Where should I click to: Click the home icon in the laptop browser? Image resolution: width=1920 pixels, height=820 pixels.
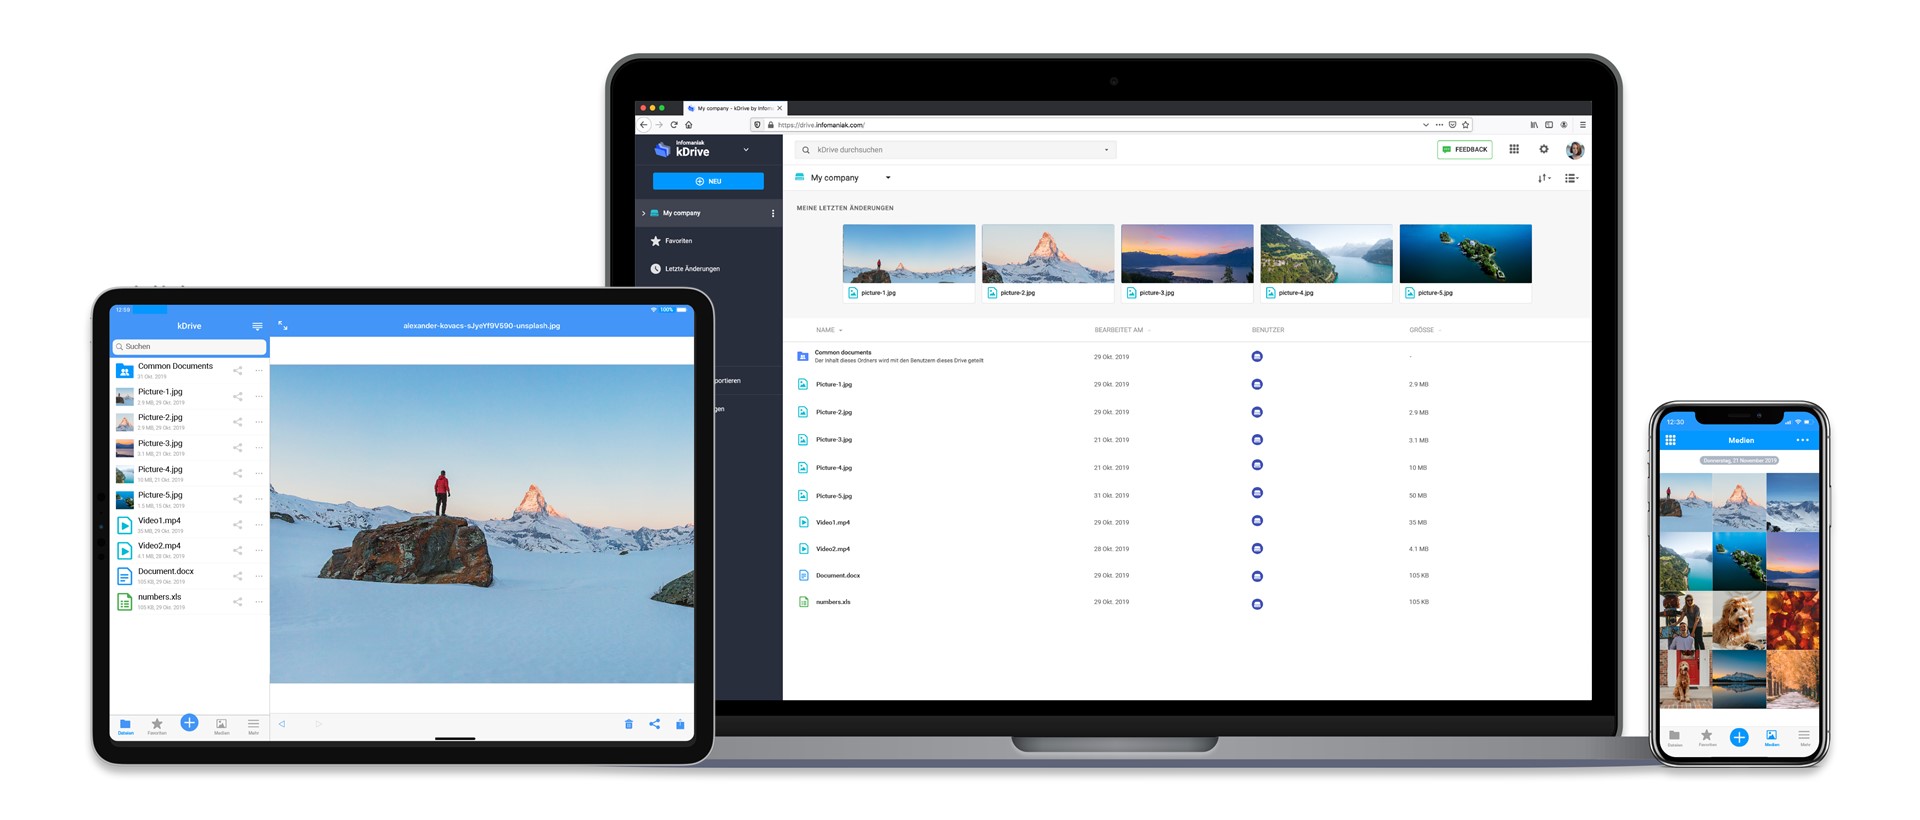coord(689,125)
